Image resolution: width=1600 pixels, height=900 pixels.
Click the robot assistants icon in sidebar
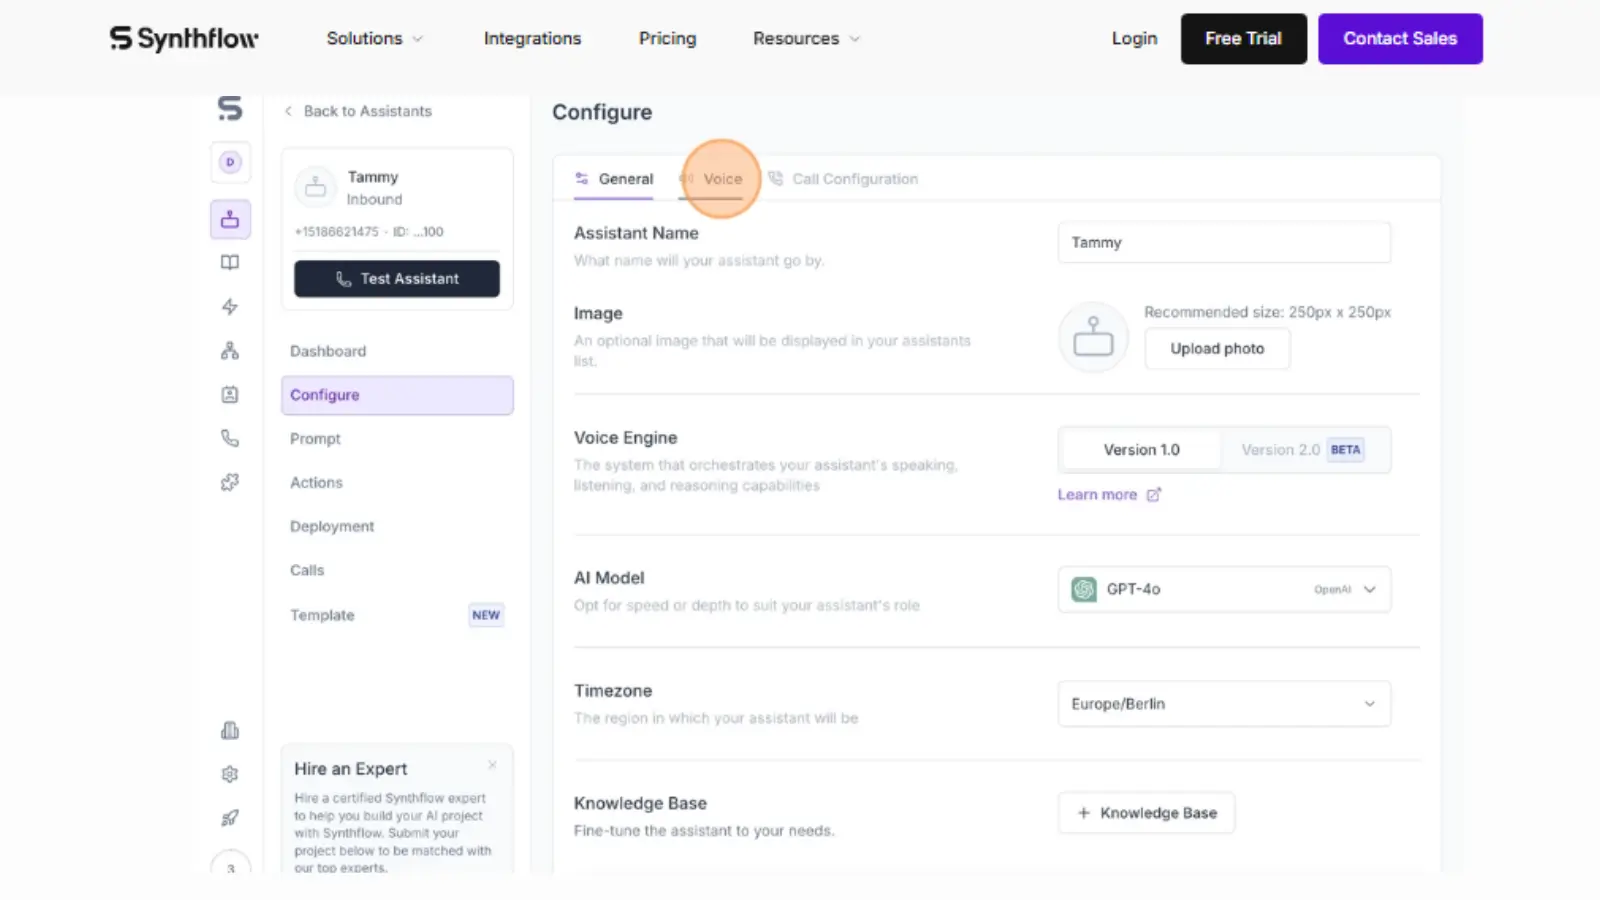point(230,219)
